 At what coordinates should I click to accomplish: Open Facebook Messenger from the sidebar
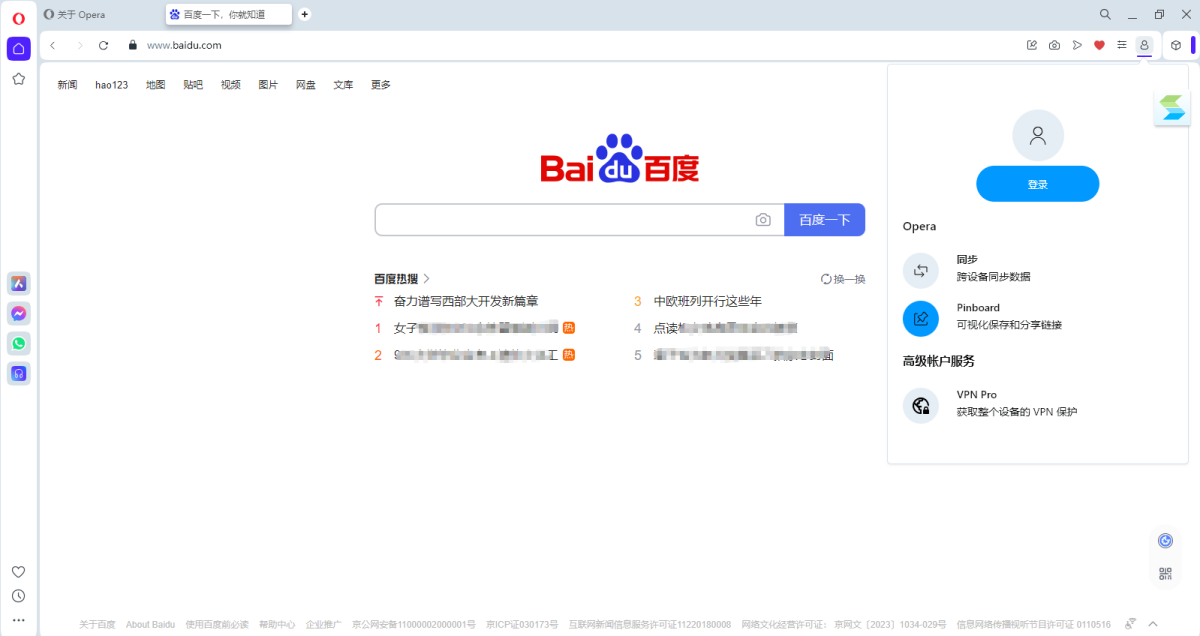pyautogui.click(x=18, y=313)
